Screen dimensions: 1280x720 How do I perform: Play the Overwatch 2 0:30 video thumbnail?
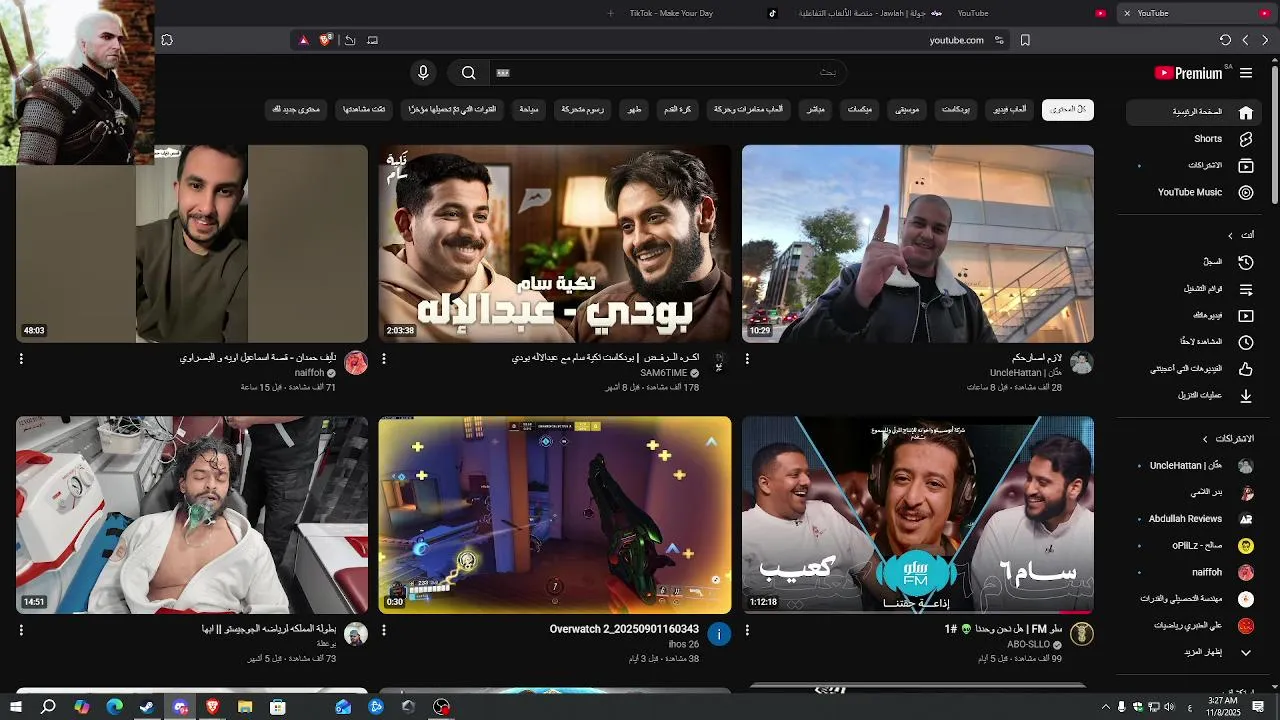pos(555,515)
